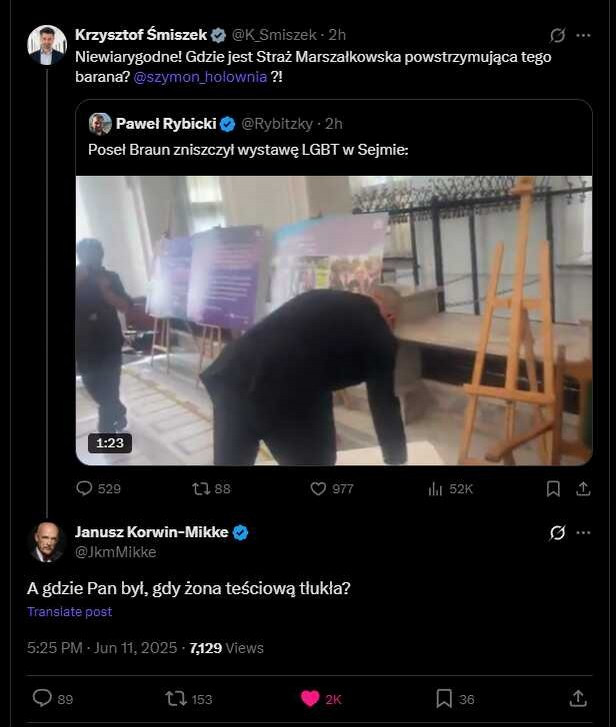This screenshot has width=616, height=727.
Task: Reply to Korwin-Mikke's post with 89 replies
Action: 42,698
